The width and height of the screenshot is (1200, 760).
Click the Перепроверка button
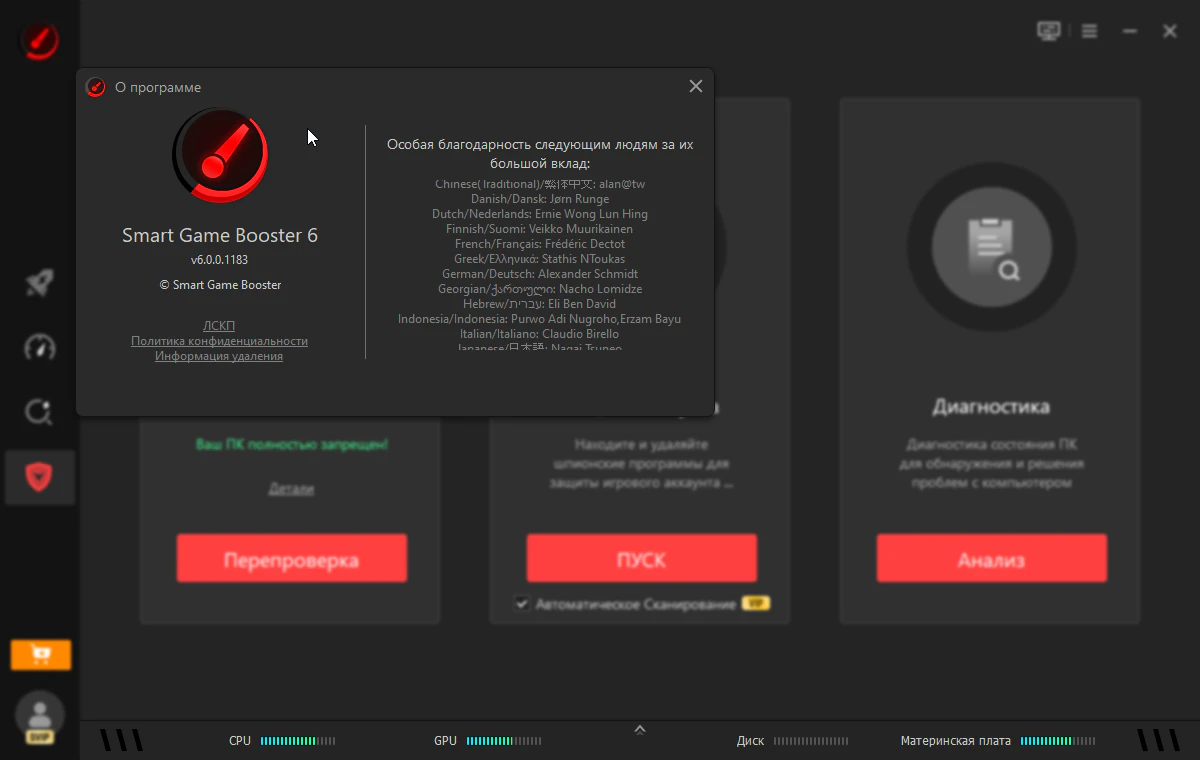click(x=292, y=558)
